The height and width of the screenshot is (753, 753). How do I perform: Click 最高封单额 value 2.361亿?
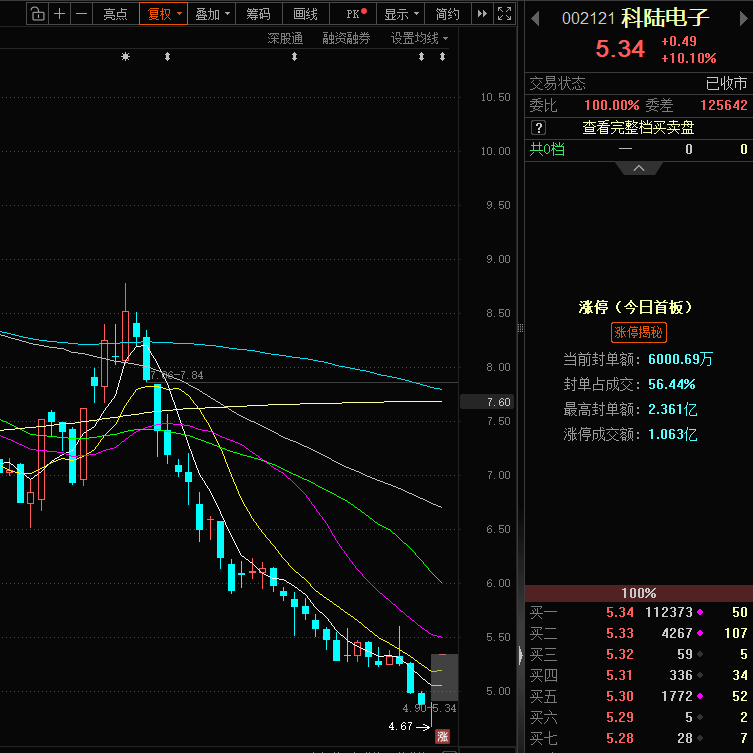coord(672,409)
